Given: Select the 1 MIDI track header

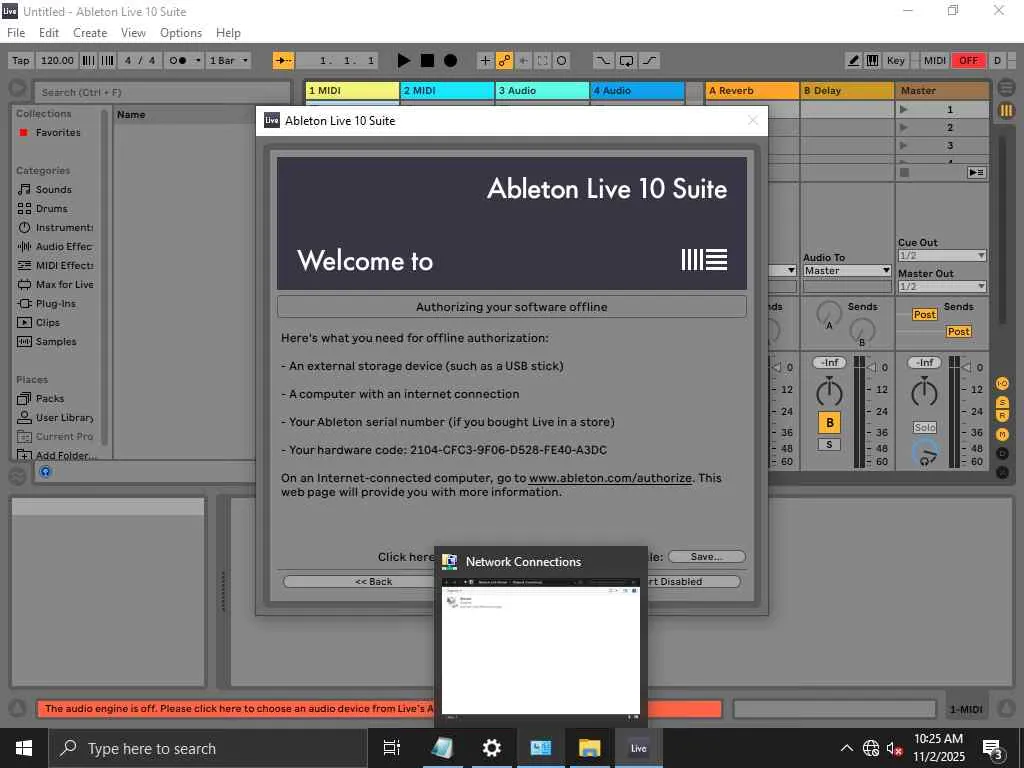Looking at the screenshot, I should pos(352,91).
